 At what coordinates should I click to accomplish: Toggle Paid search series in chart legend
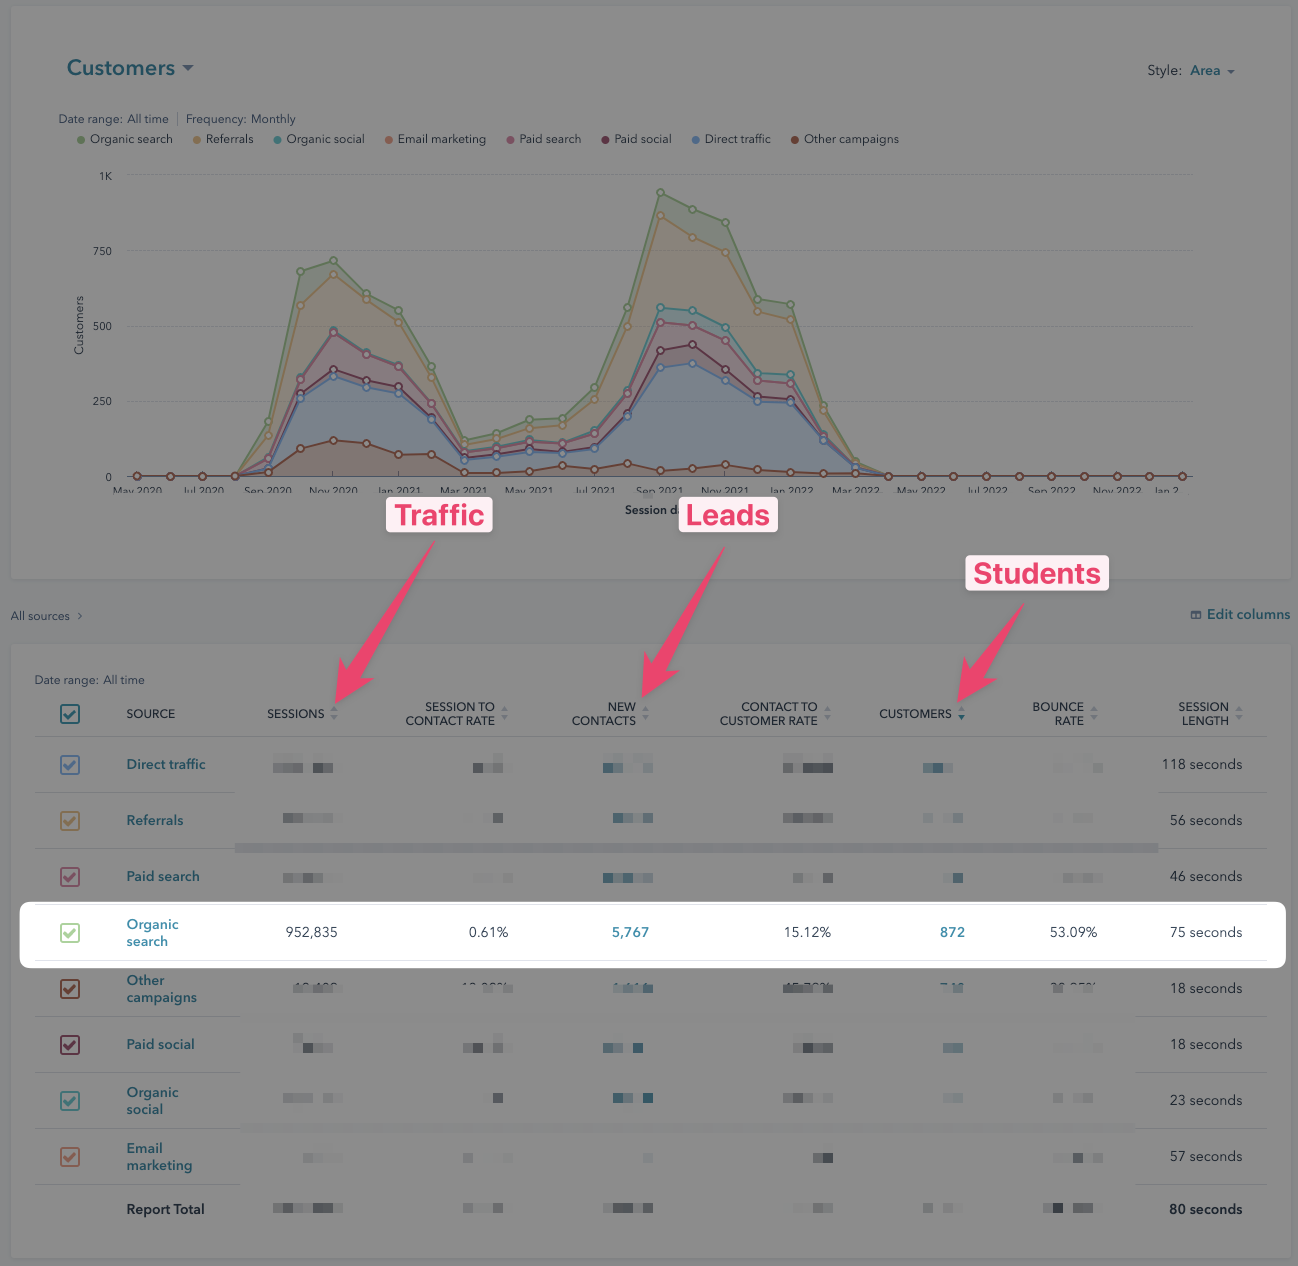coord(544,139)
